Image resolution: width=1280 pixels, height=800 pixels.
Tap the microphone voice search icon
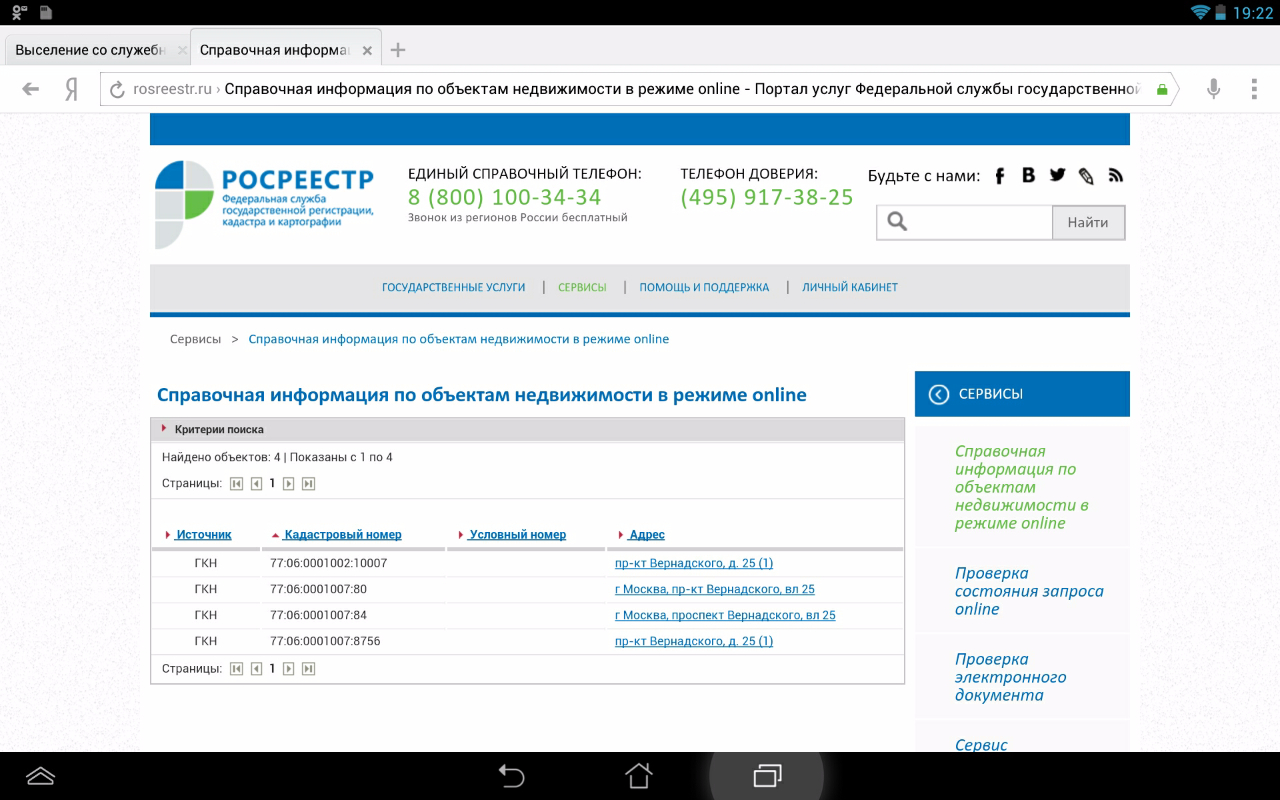click(1213, 89)
